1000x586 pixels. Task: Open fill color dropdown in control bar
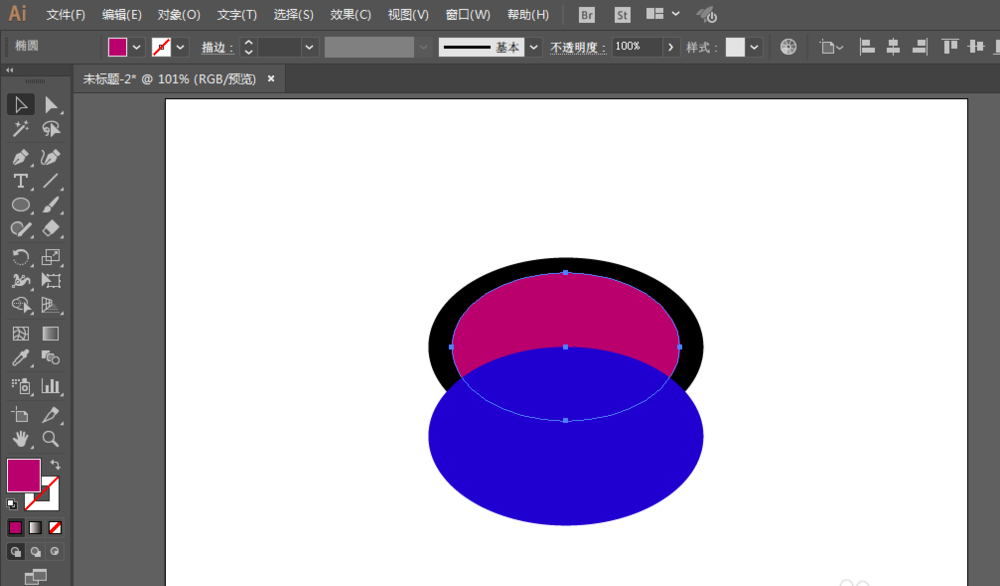136,47
